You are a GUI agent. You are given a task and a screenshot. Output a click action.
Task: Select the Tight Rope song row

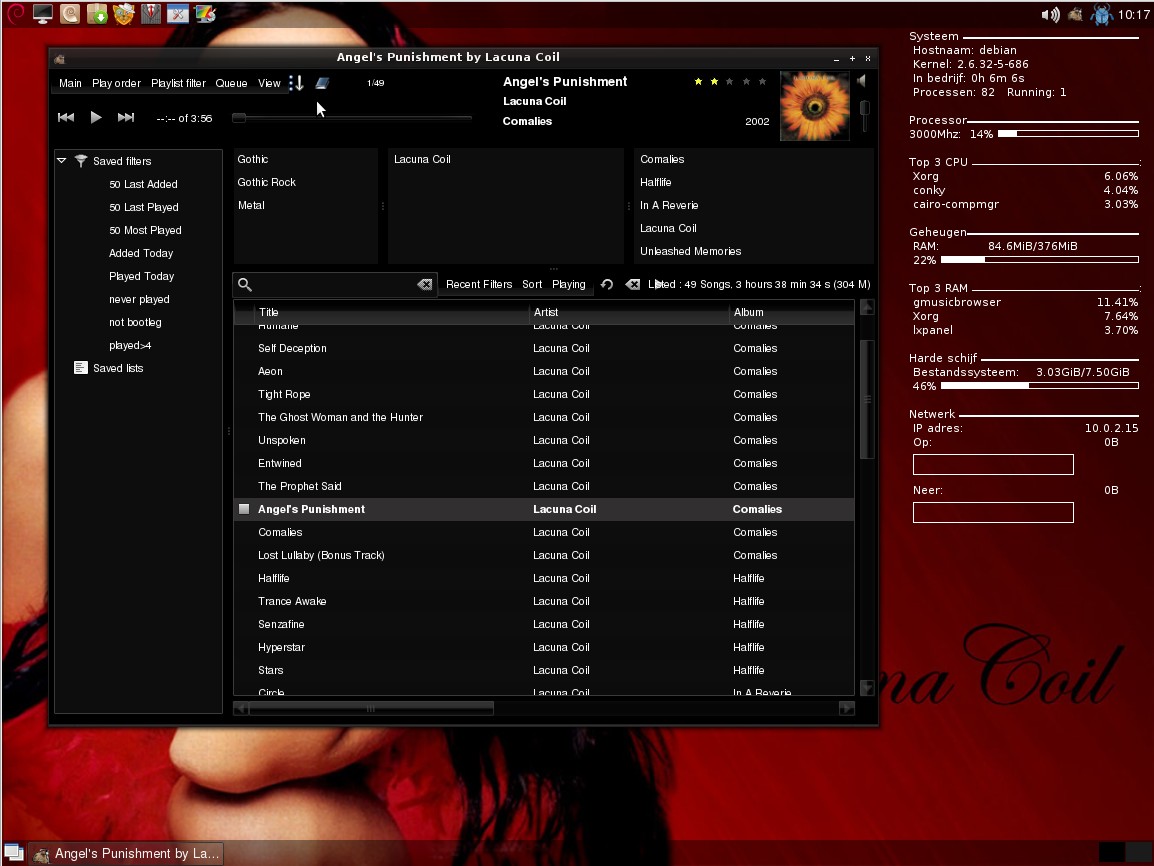544,394
